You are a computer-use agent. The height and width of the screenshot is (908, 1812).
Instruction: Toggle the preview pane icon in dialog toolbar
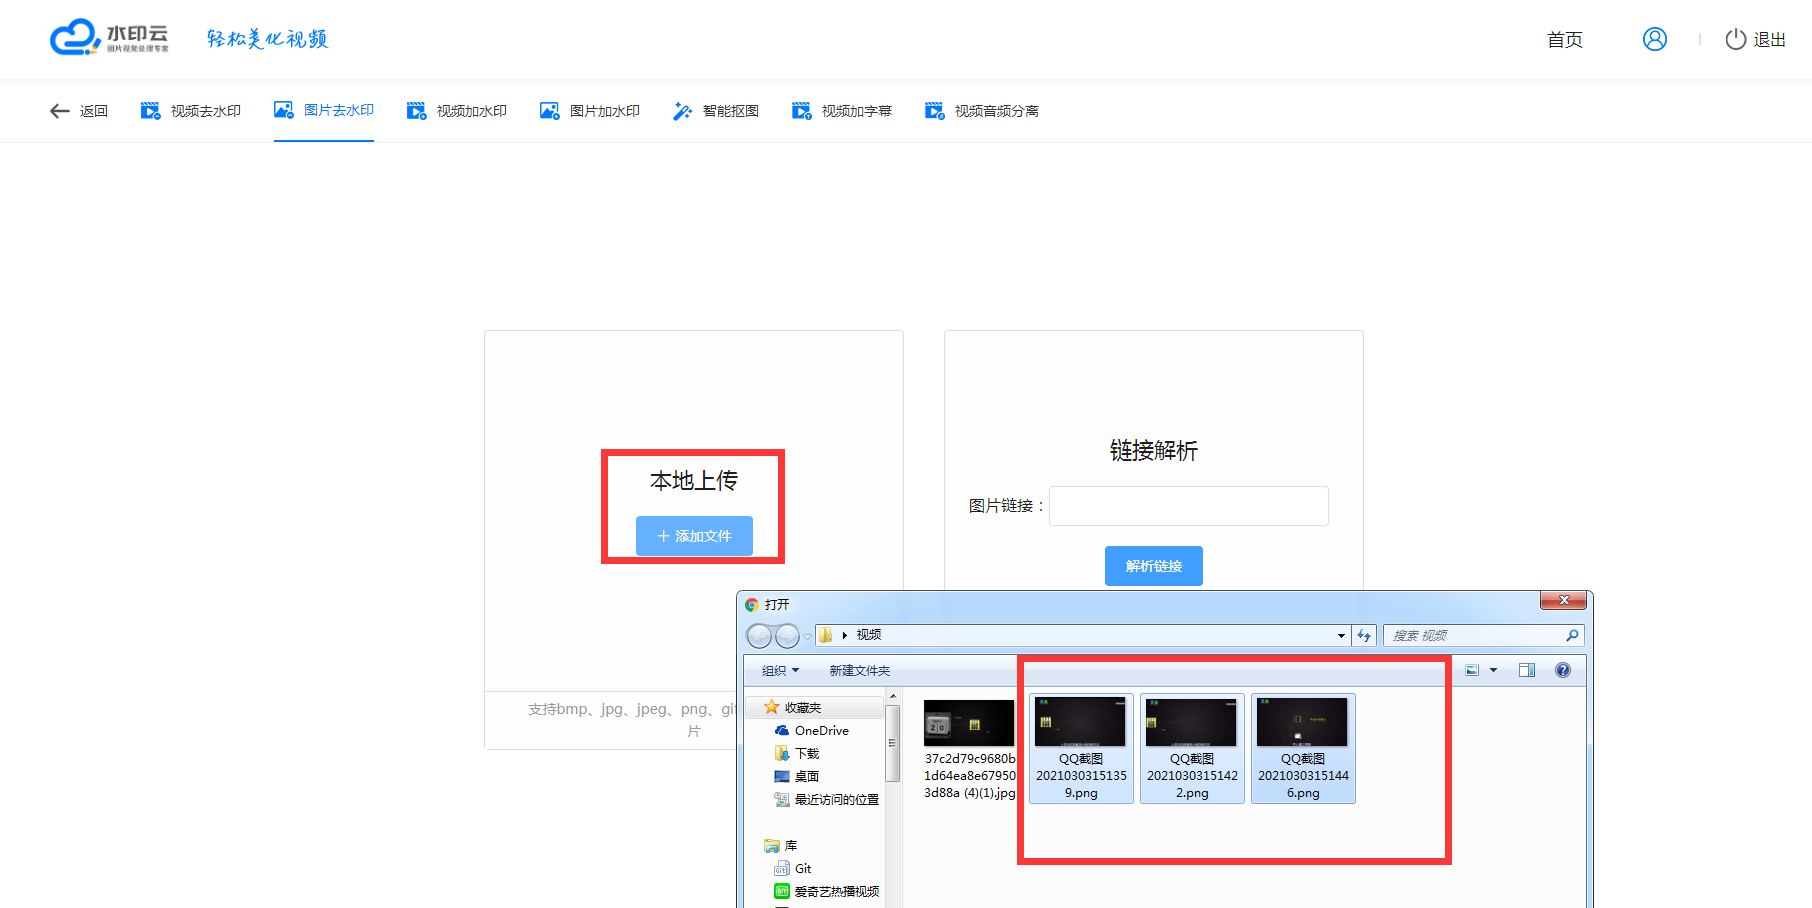[1526, 670]
